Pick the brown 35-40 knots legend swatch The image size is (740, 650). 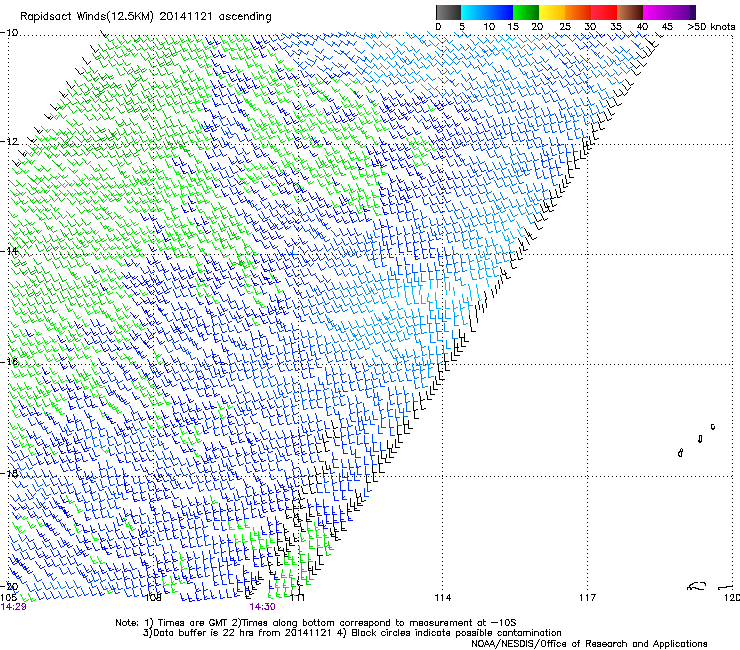tap(630, 12)
